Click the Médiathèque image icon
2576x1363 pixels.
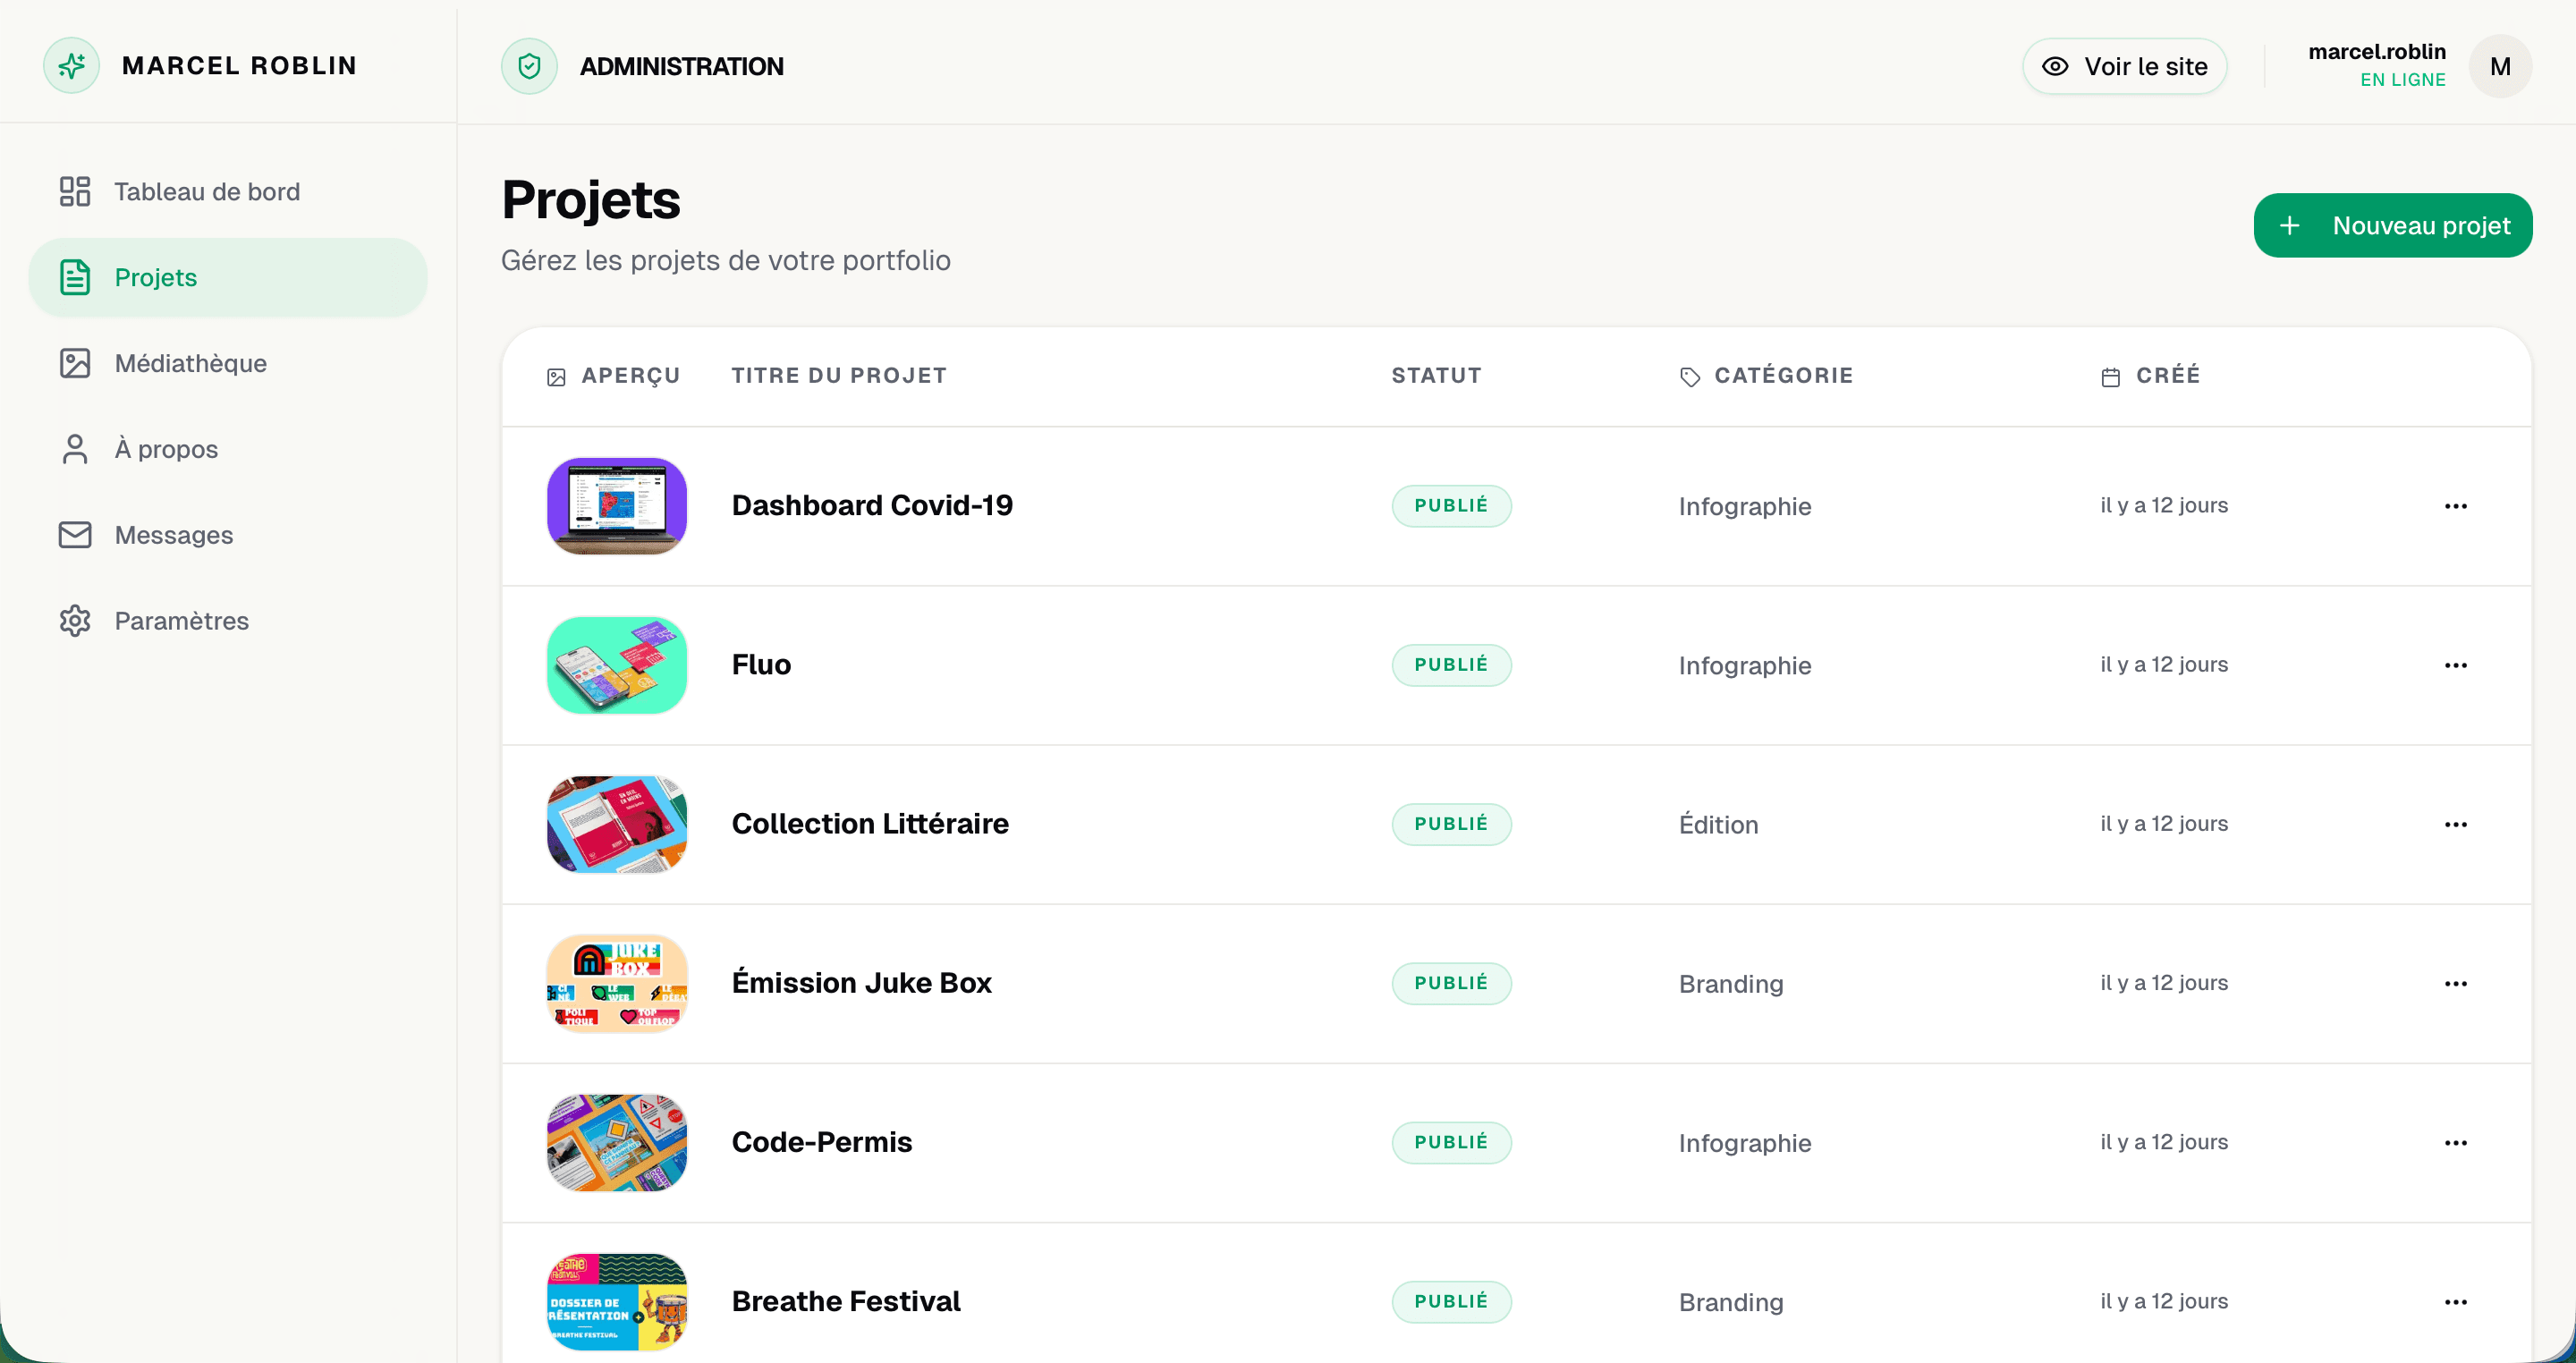(x=75, y=363)
